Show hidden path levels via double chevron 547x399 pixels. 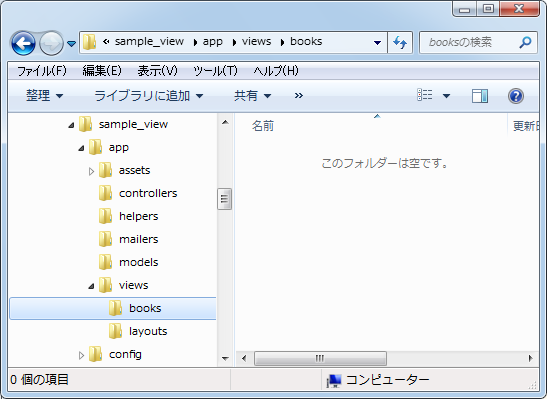(106, 42)
